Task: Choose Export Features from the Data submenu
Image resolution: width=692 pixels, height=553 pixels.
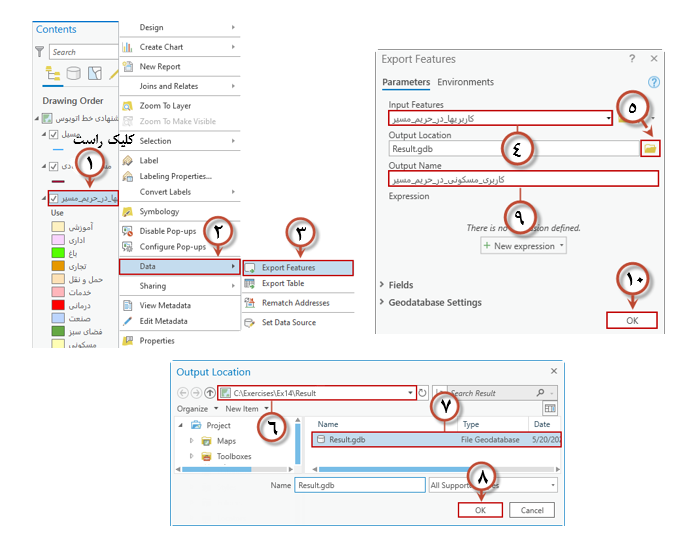Action: (288, 268)
